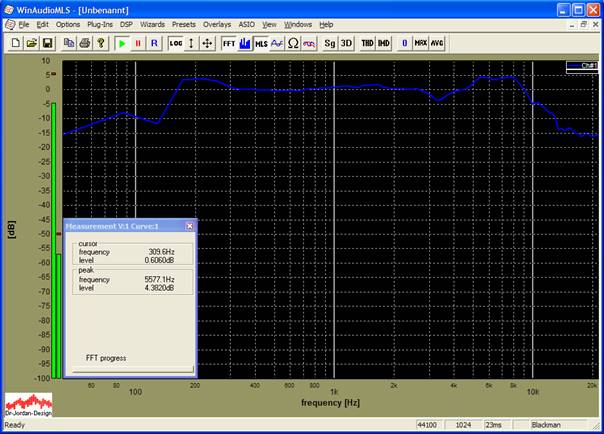Open the ASIO menu
604x434 pixels.
246,24
